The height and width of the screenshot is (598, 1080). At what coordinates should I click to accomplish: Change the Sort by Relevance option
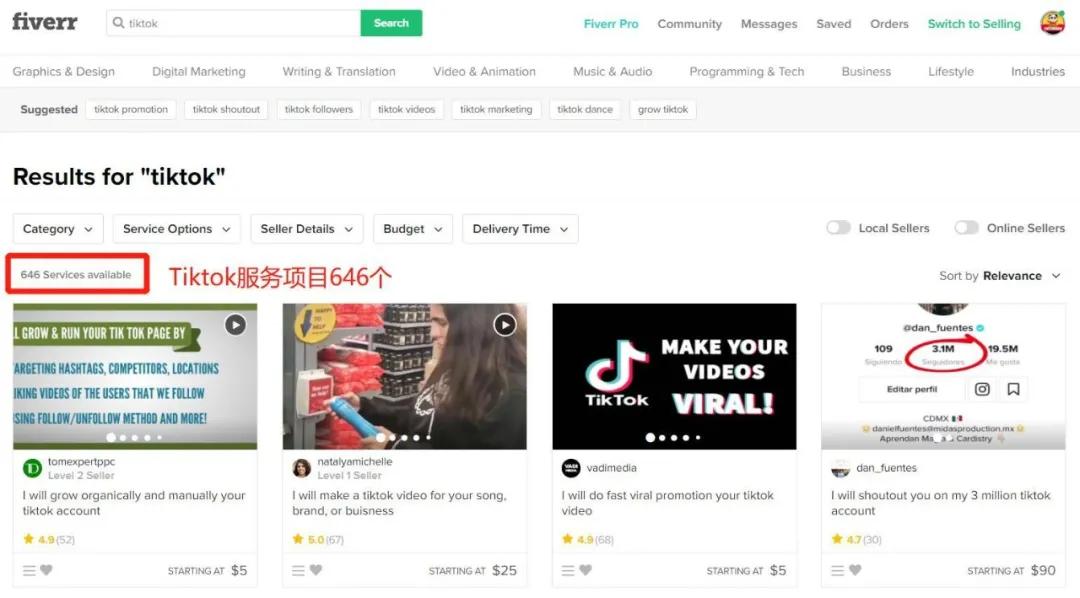pyautogui.click(x=1012, y=275)
